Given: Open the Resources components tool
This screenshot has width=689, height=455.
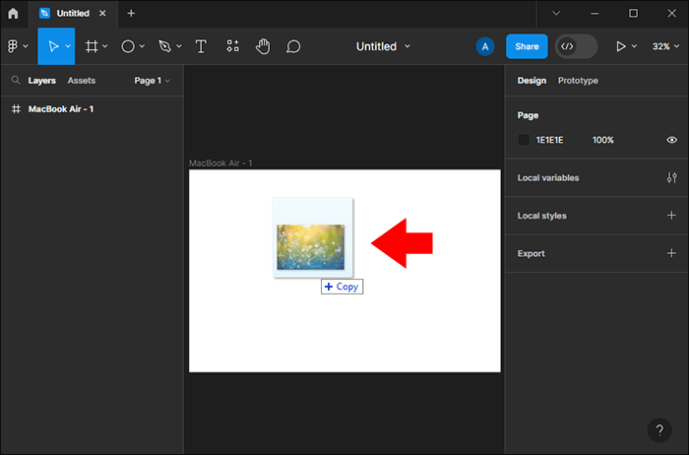Looking at the screenshot, I should (x=232, y=46).
